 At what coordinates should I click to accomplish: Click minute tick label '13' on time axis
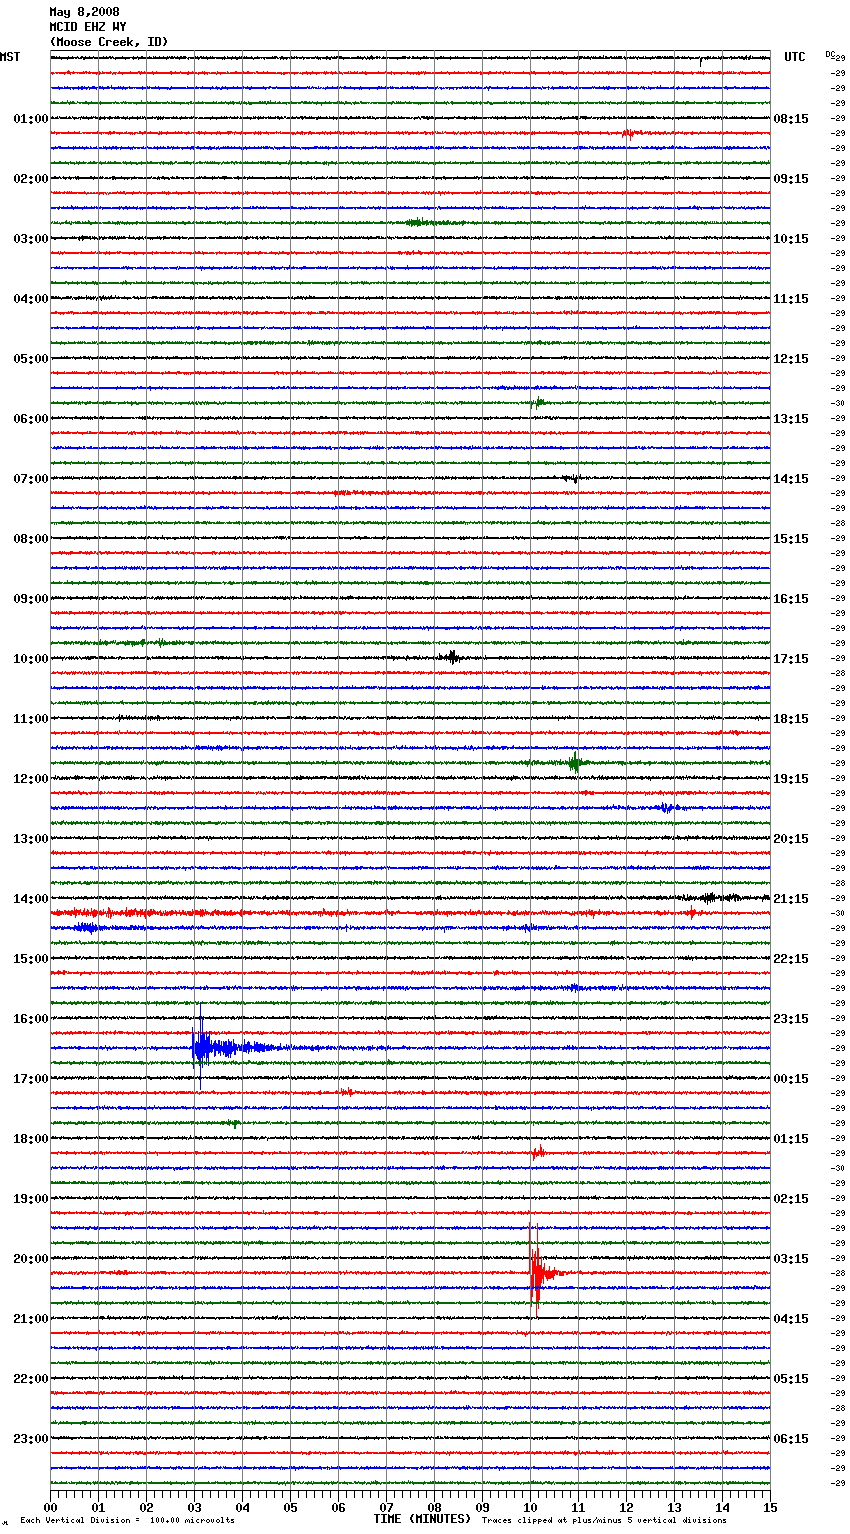coord(674,1507)
